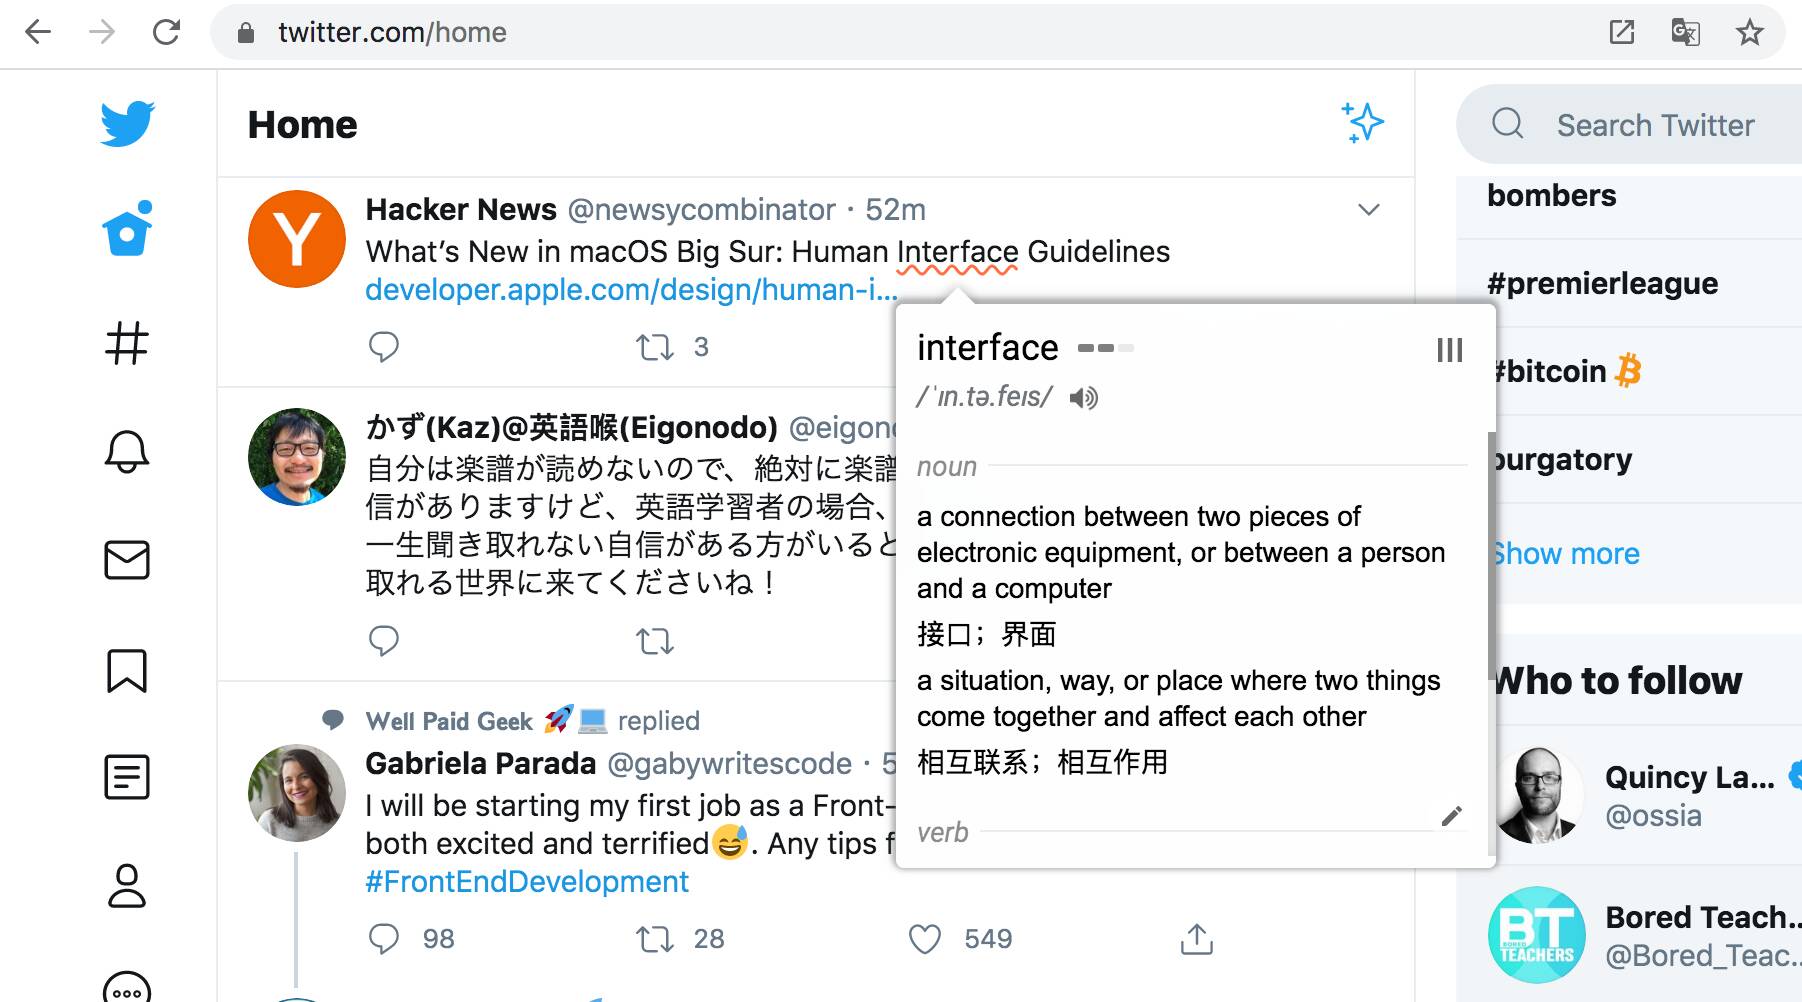Image resolution: width=1802 pixels, height=1002 pixels.
Task: Open the developer.apple.com link
Action: tap(631, 290)
